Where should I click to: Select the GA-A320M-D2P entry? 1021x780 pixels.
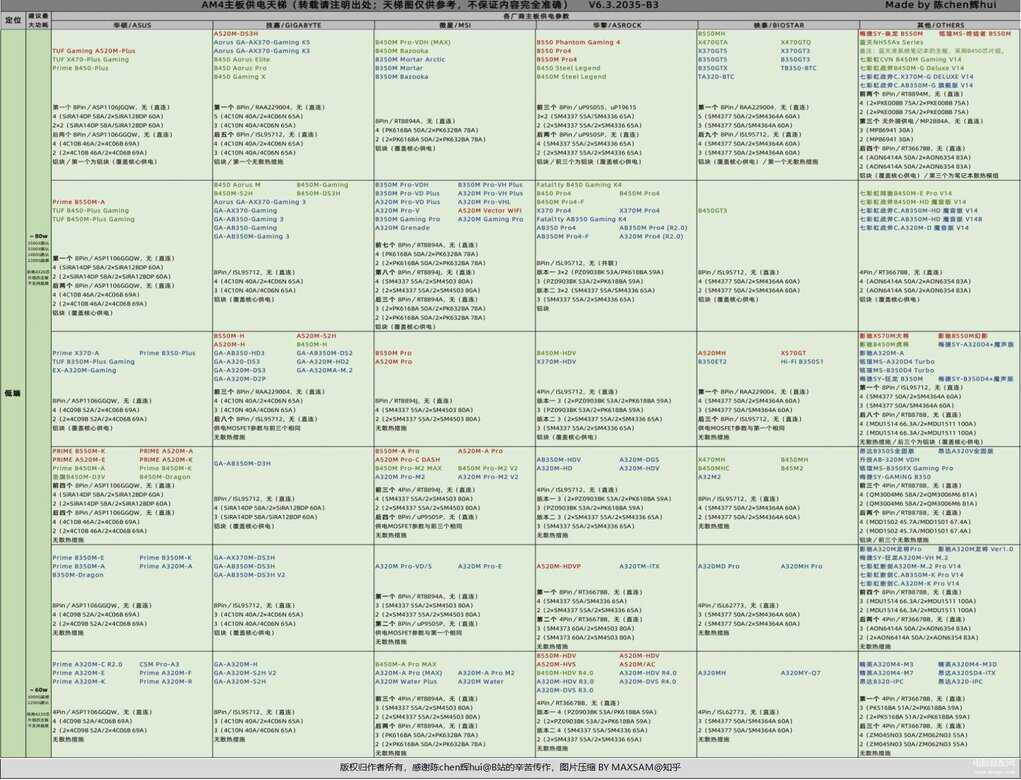[240, 378]
